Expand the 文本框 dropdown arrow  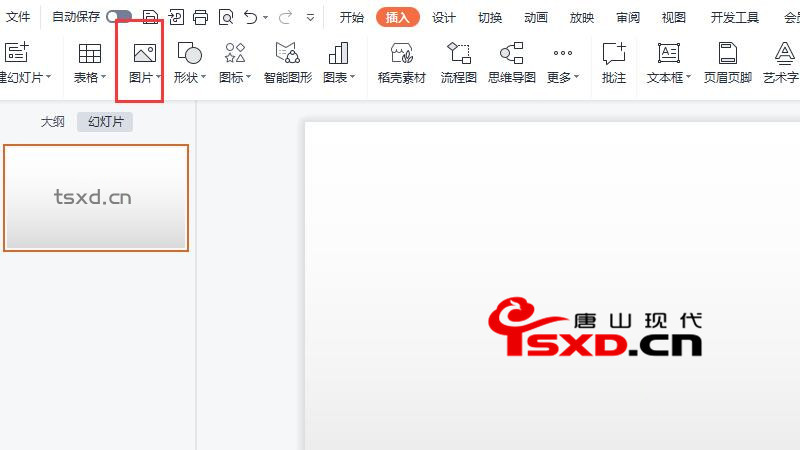tap(688, 77)
